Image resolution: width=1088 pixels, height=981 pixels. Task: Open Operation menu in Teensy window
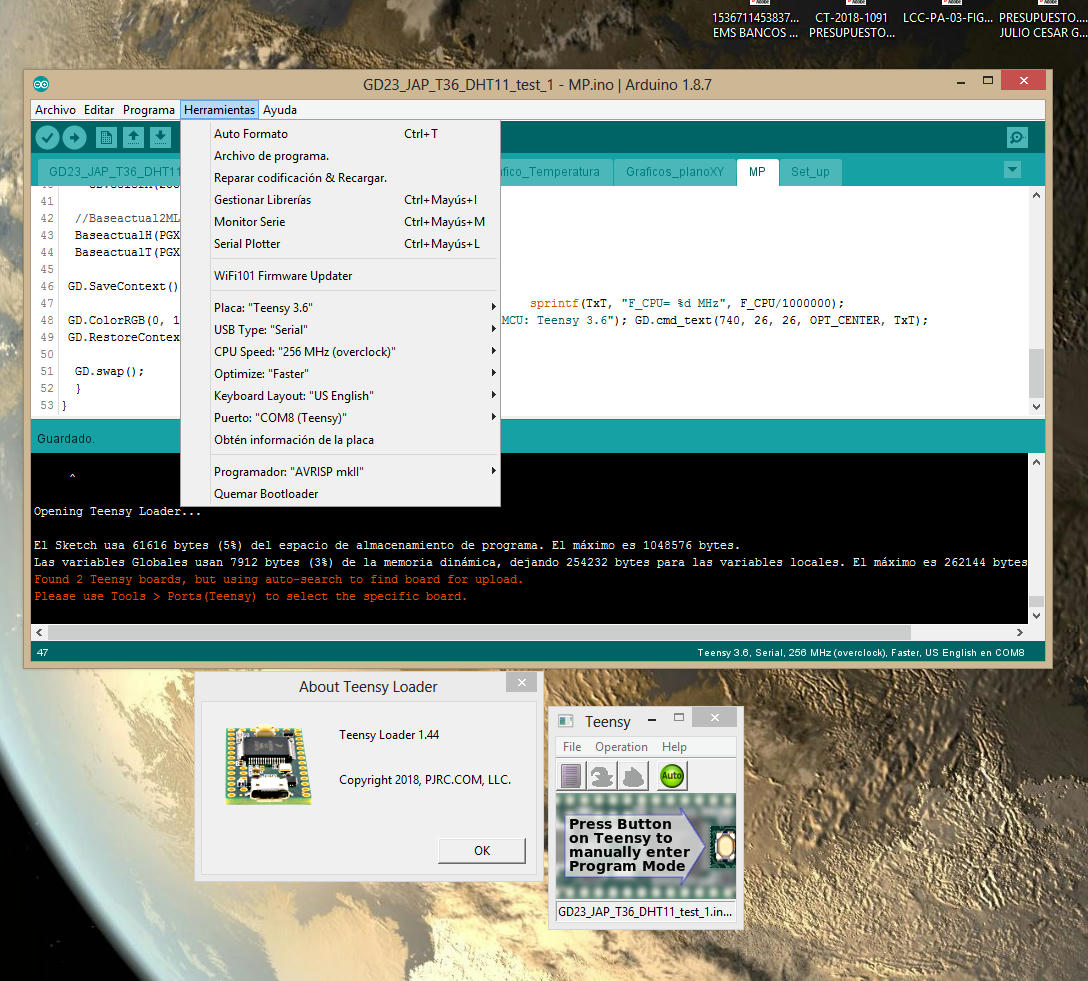coord(621,747)
